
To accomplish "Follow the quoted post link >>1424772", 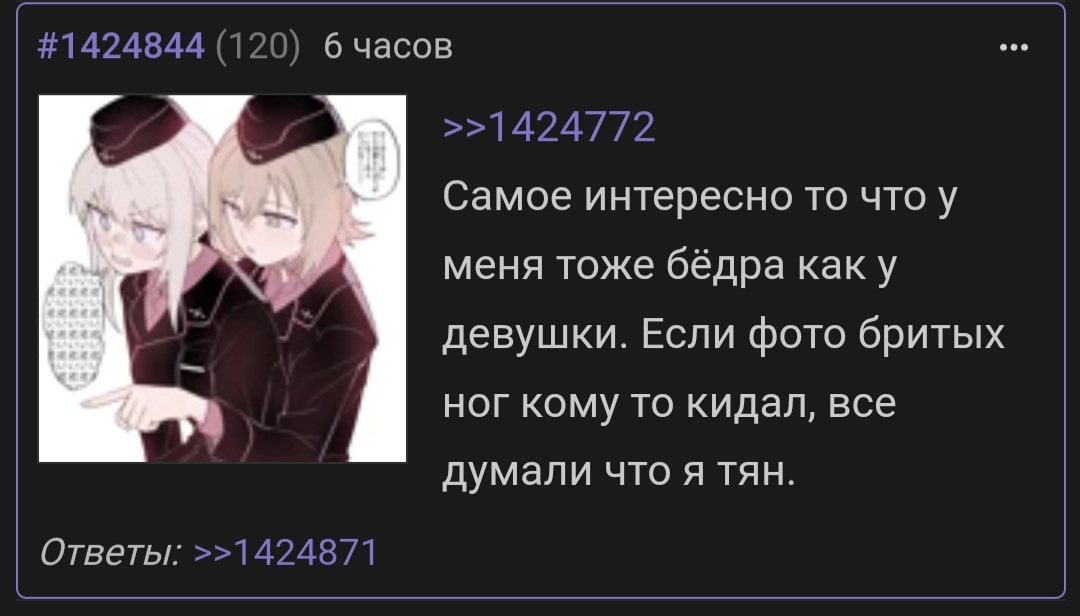I will 549,127.
